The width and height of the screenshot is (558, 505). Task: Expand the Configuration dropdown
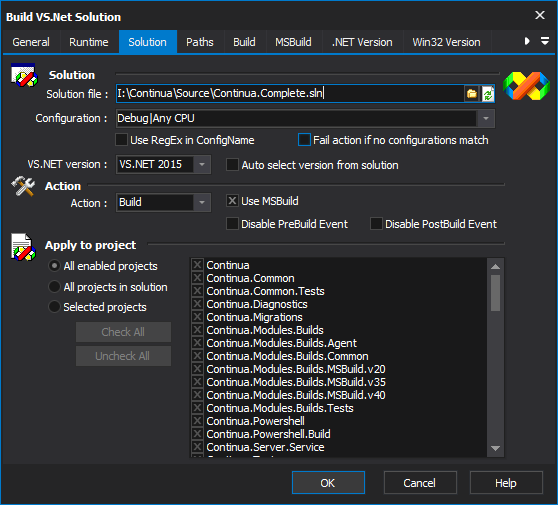(x=486, y=119)
